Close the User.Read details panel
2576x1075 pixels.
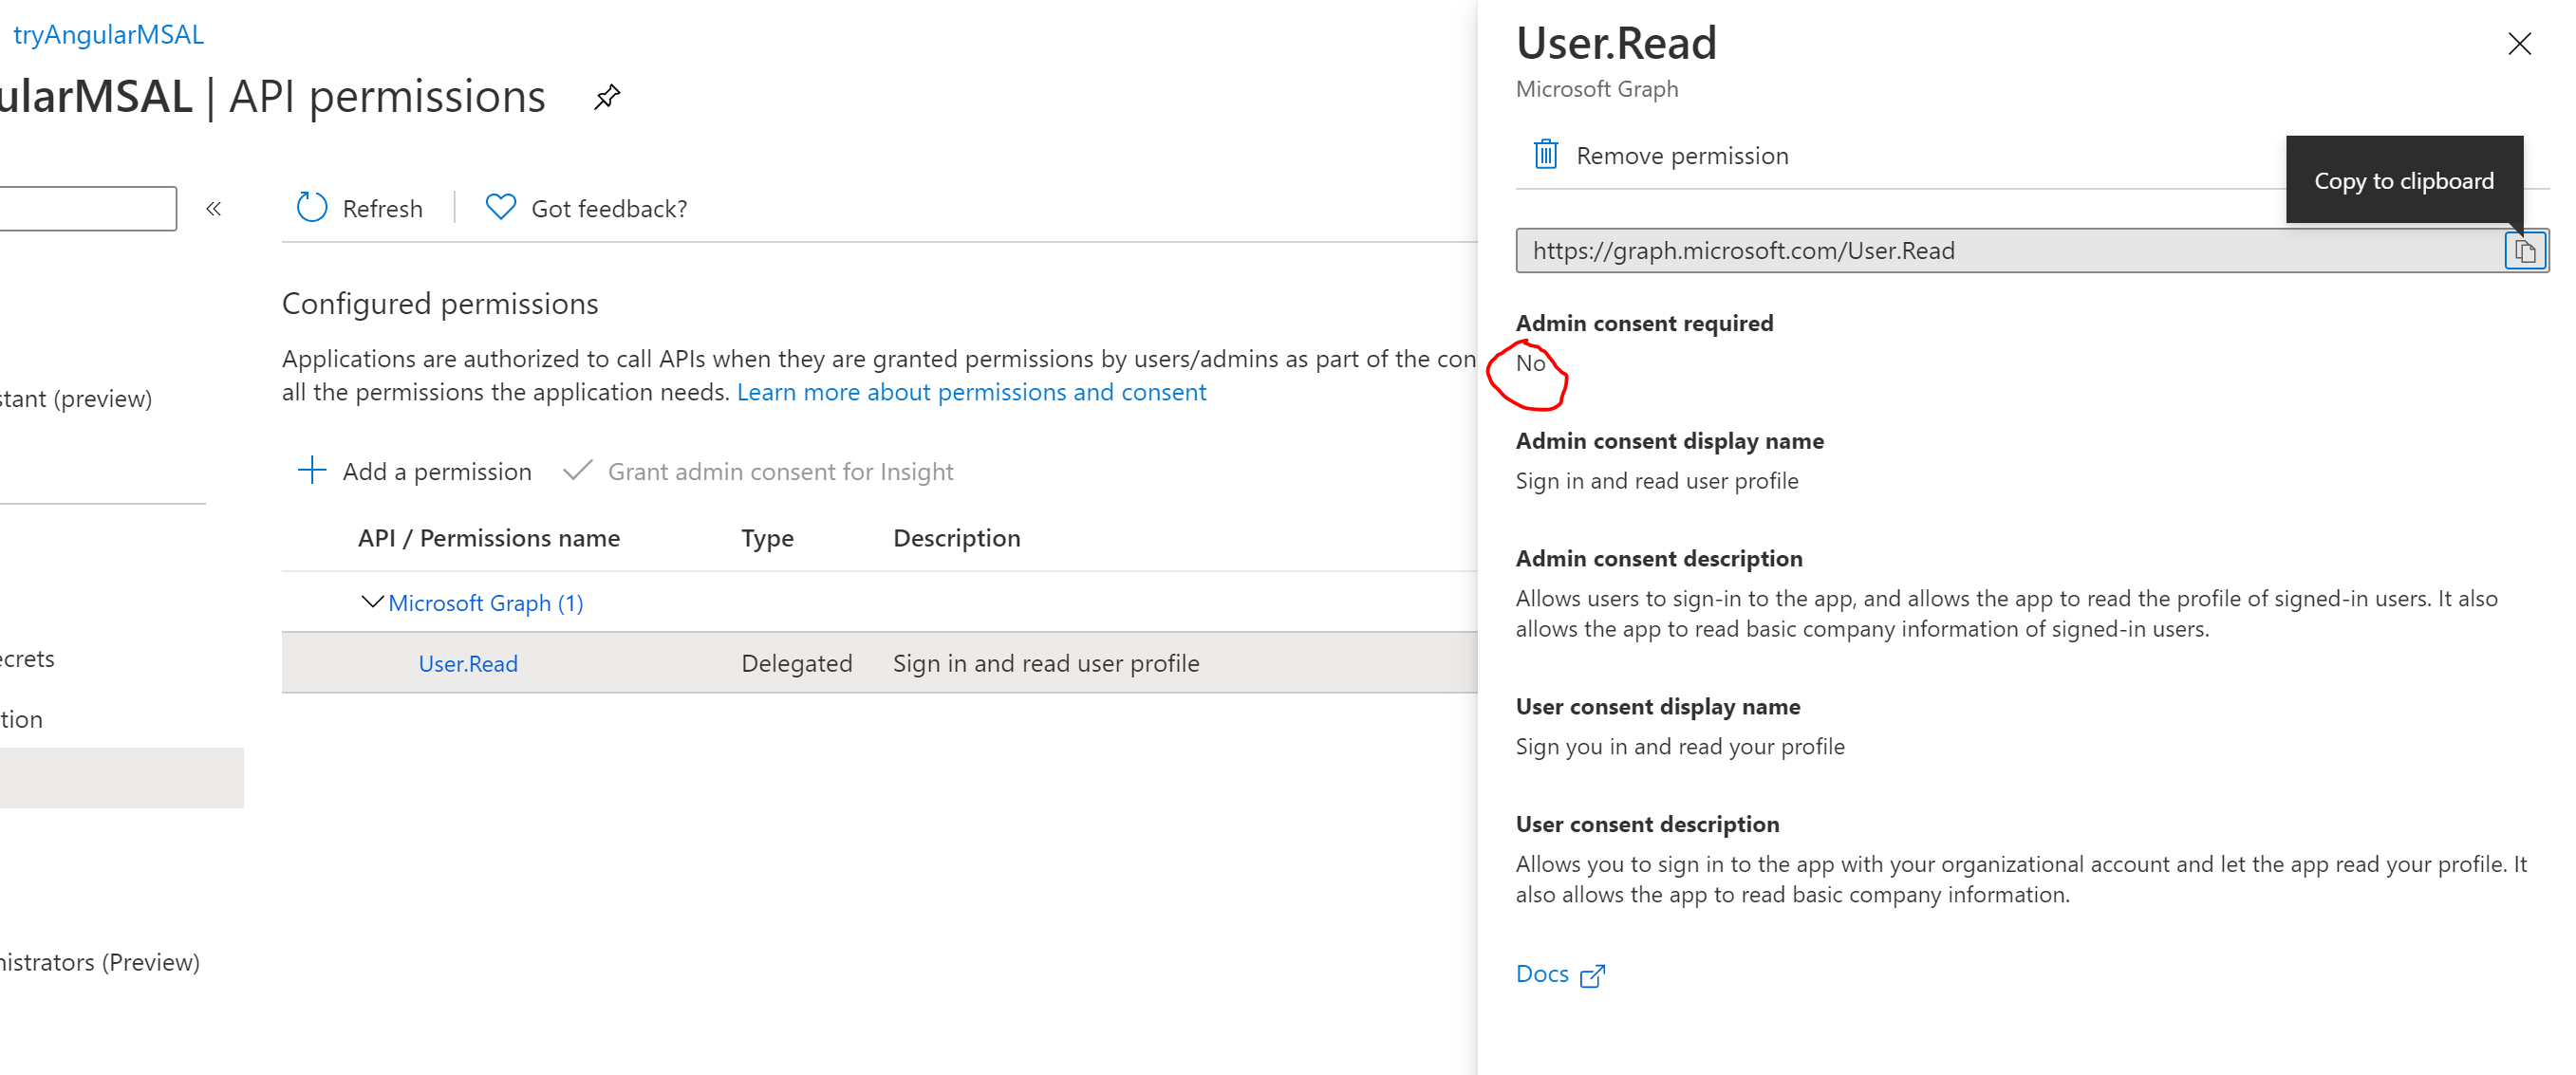(x=2521, y=43)
